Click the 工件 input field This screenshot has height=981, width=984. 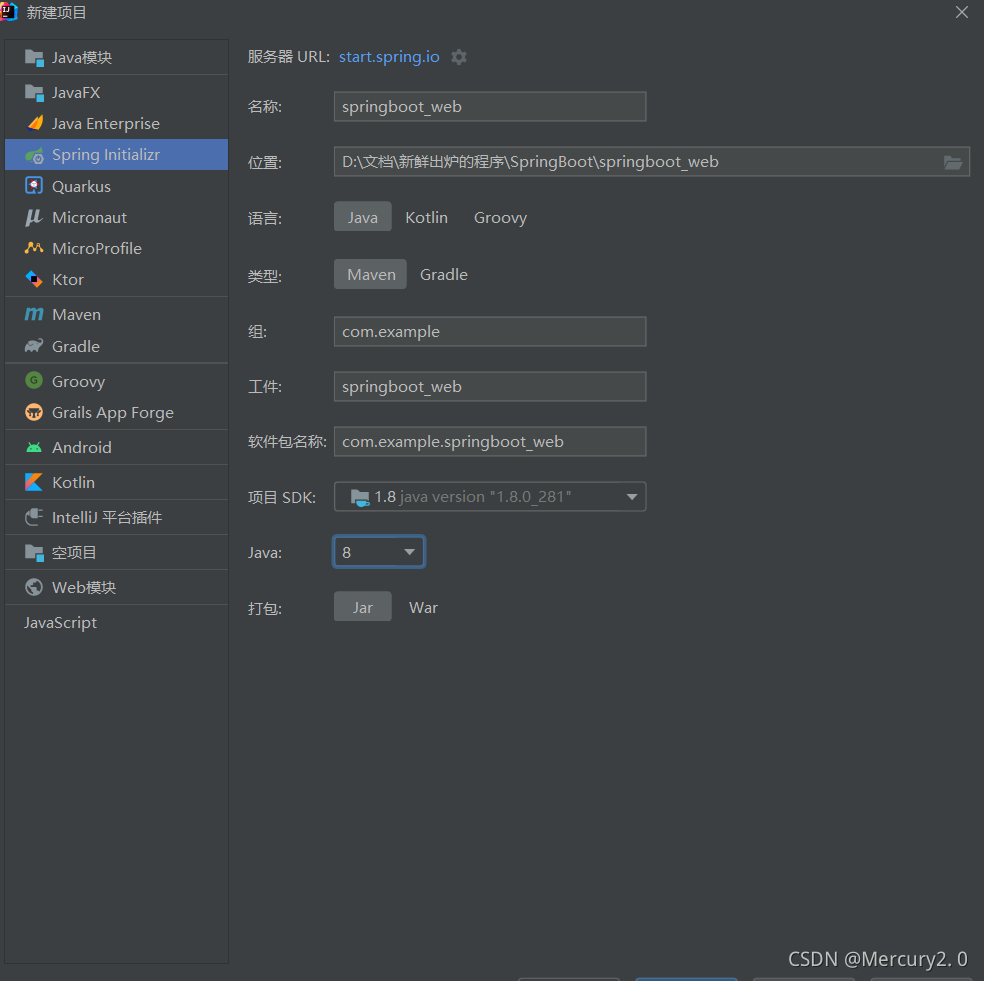490,387
